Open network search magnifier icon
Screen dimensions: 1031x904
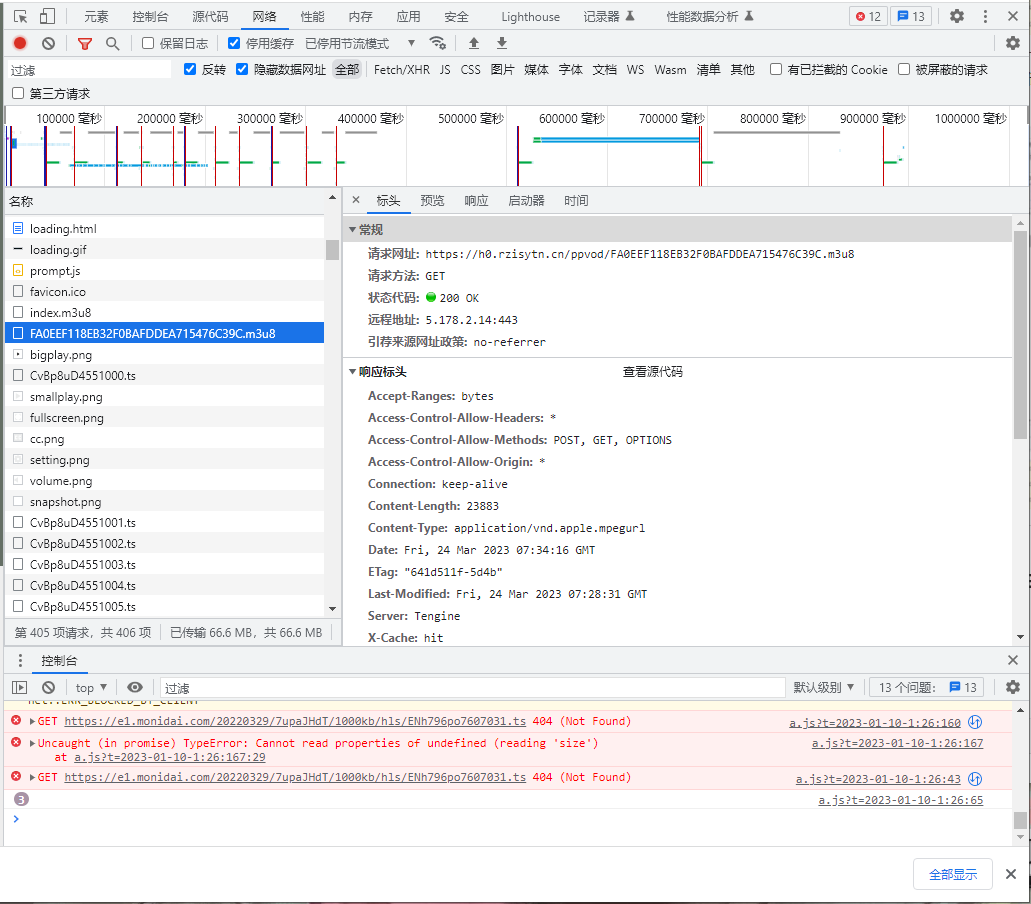point(112,43)
